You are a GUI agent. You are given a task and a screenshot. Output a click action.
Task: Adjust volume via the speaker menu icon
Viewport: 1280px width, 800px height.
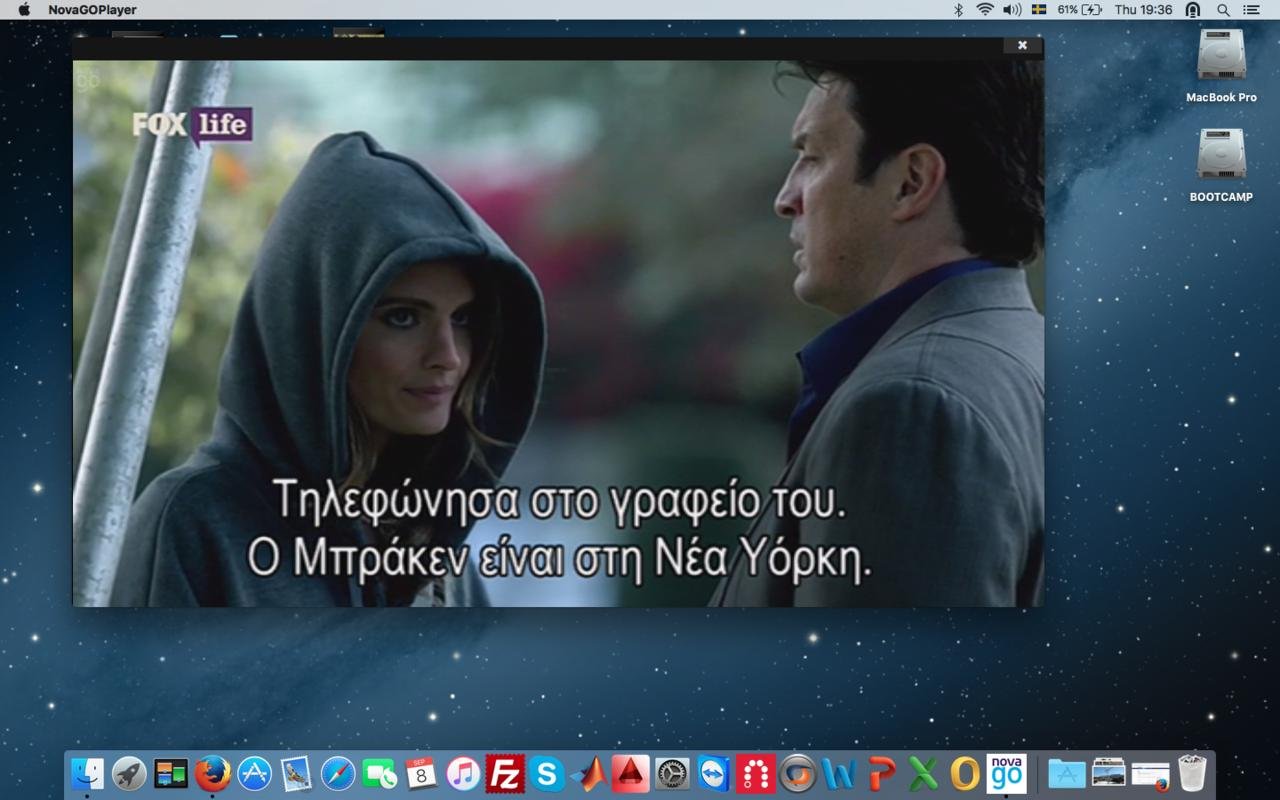tap(1011, 10)
